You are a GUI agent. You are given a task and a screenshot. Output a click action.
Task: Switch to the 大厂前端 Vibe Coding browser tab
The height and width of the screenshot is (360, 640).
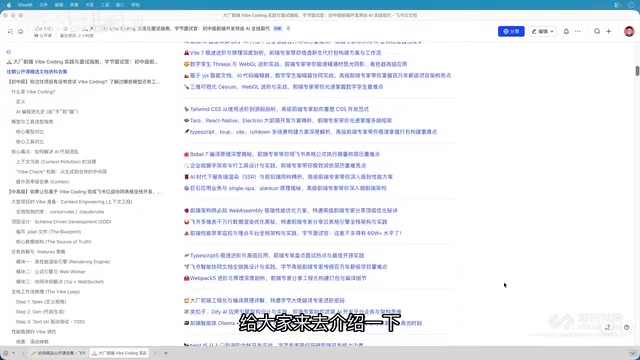click(119, 353)
